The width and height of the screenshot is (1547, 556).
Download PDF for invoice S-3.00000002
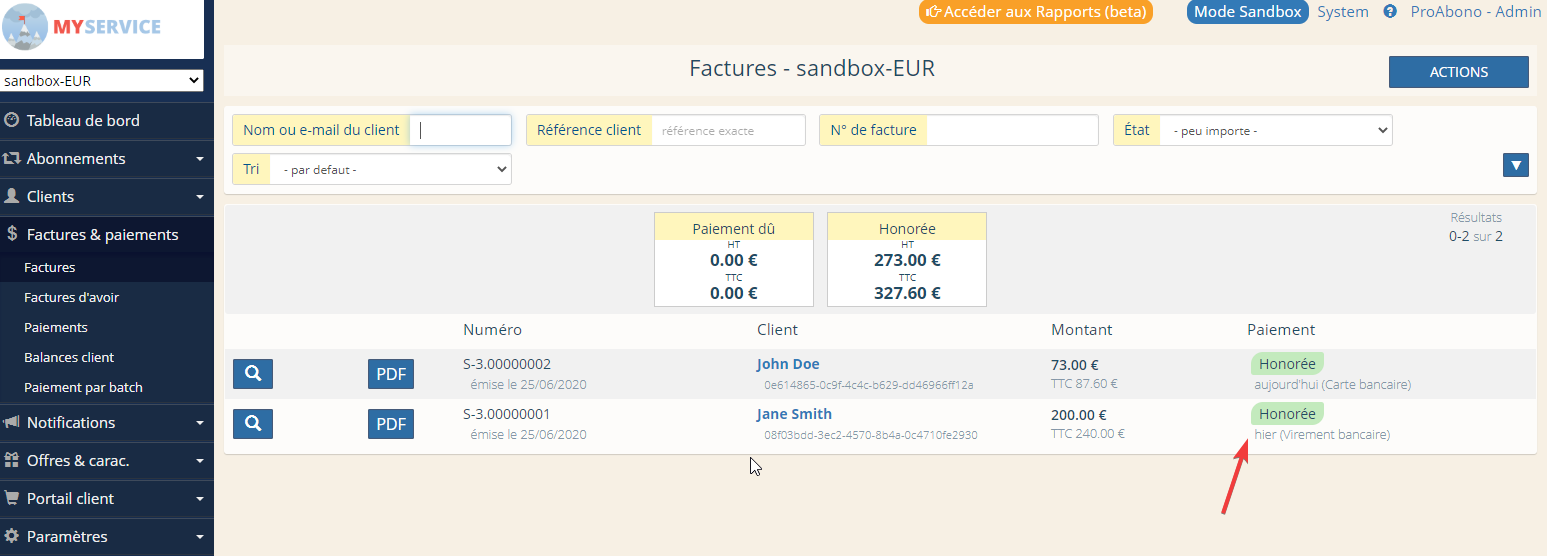[391, 374]
